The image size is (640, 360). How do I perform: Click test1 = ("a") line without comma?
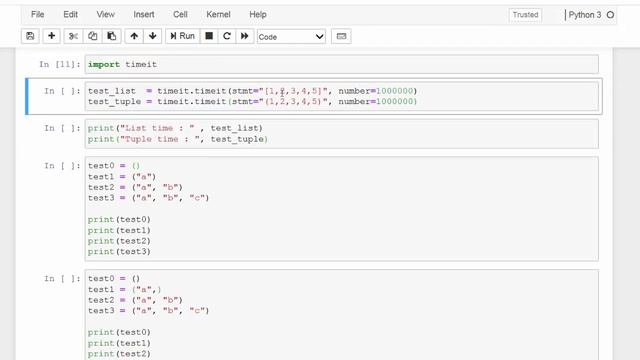click(122, 177)
